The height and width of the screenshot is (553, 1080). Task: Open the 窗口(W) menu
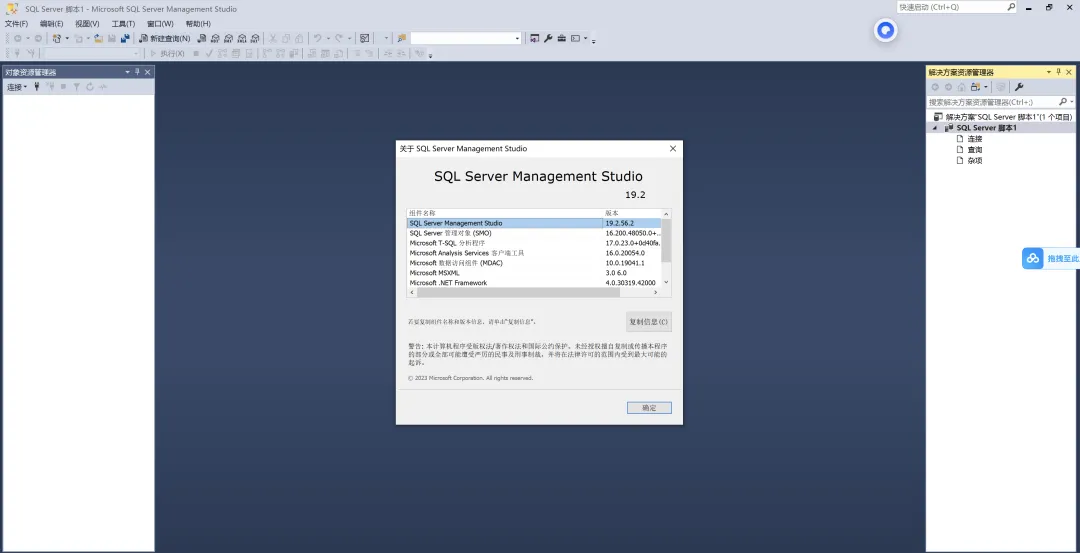point(160,23)
